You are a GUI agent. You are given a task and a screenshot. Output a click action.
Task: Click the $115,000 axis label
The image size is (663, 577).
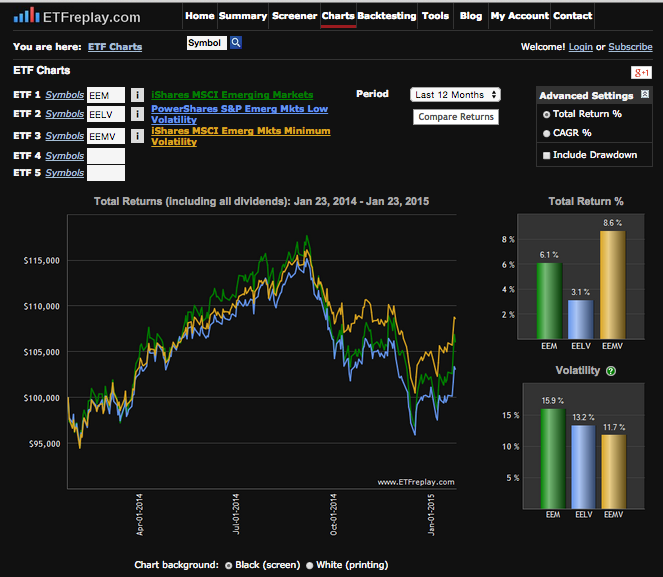41,261
